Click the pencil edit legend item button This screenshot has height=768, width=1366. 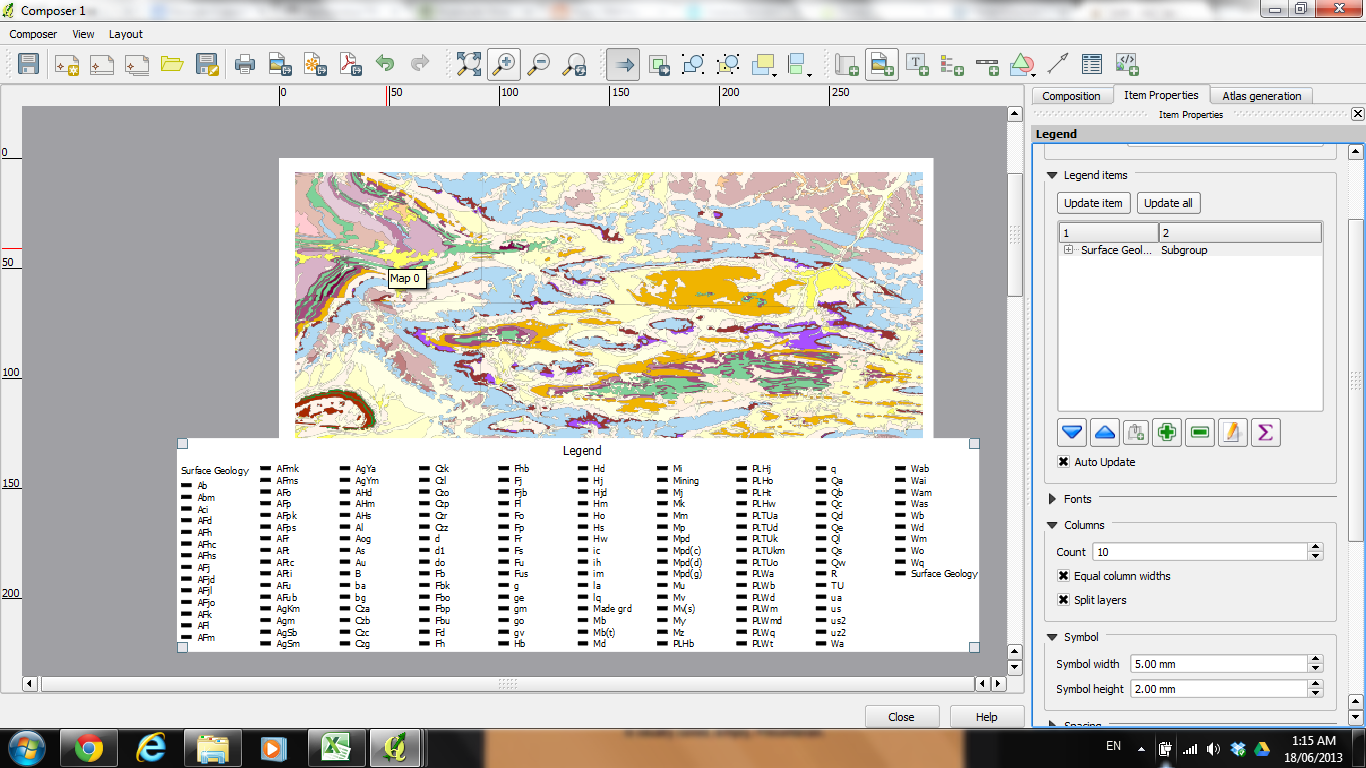click(x=1233, y=433)
